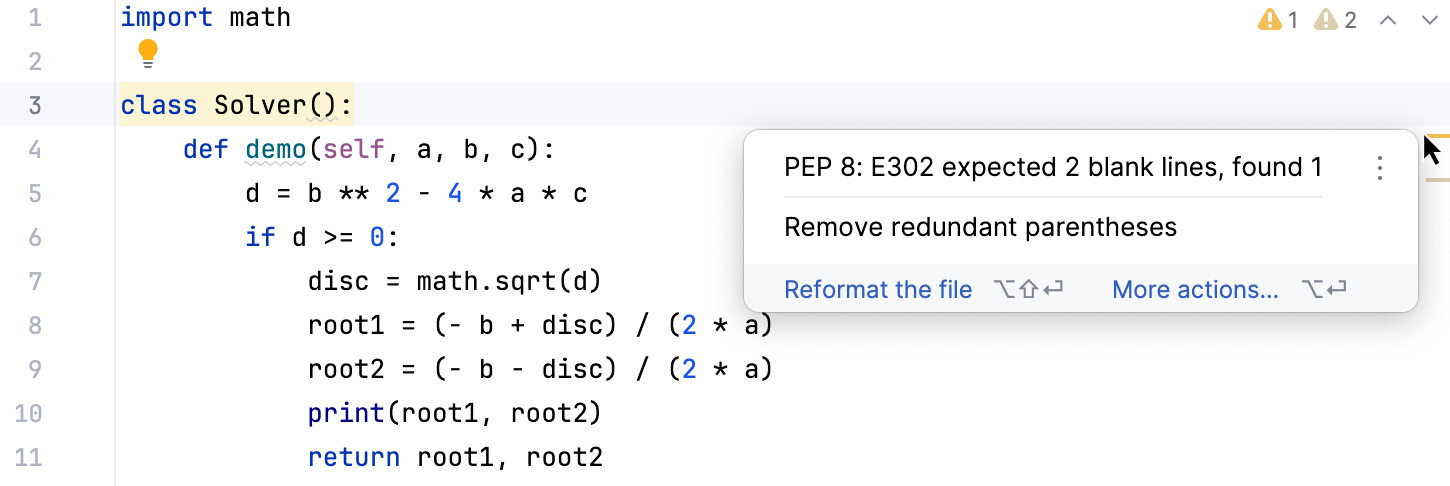Click the demo method name
The image size is (1450, 486).
[x=275, y=150]
